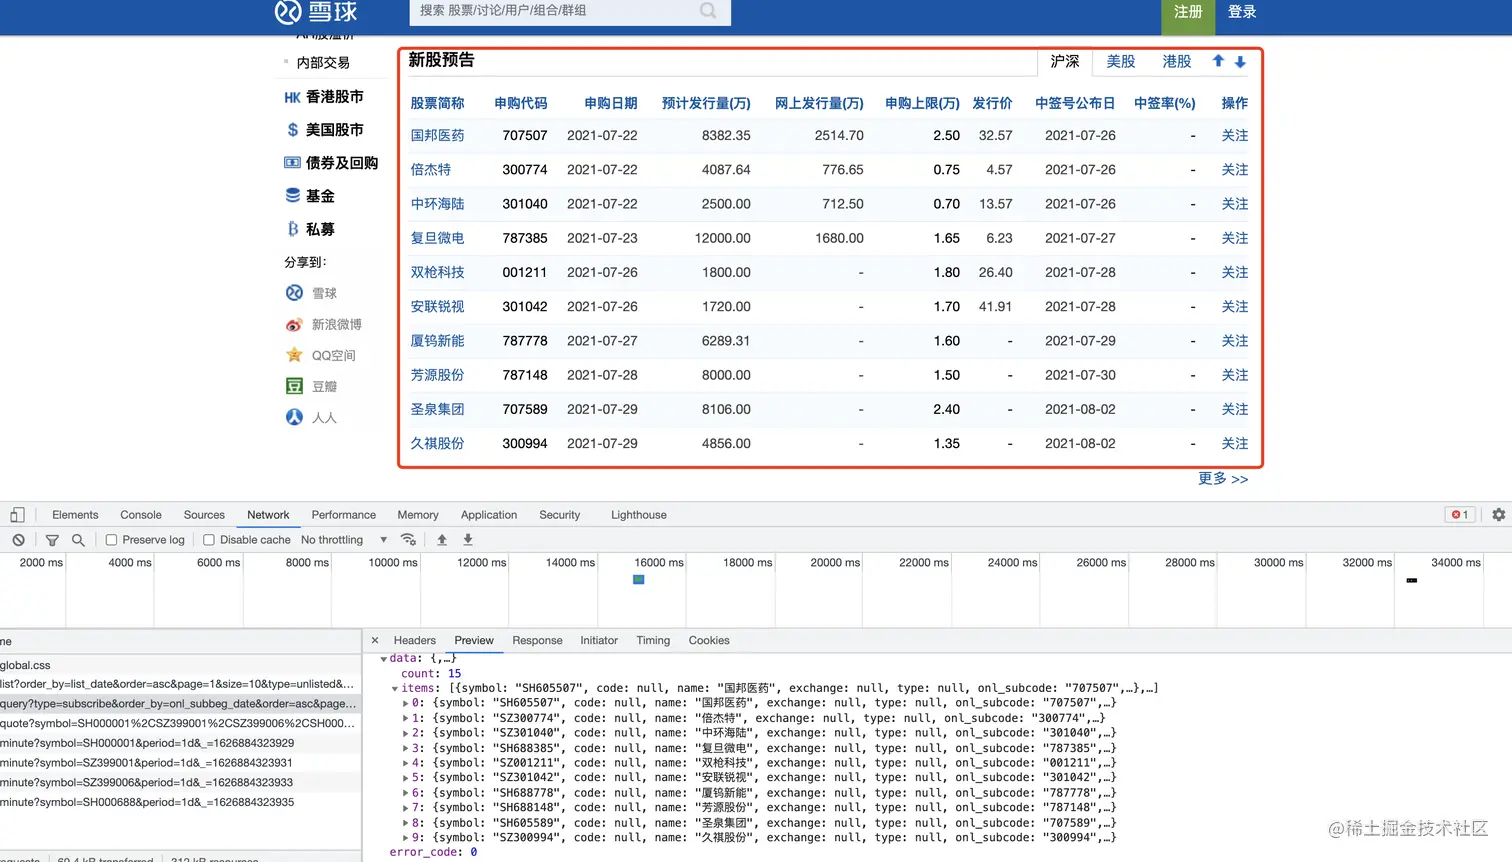Open the Timing tab of request
Image resolution: width=1512 pixels, height=862 pixels.
tap(653, 641)
